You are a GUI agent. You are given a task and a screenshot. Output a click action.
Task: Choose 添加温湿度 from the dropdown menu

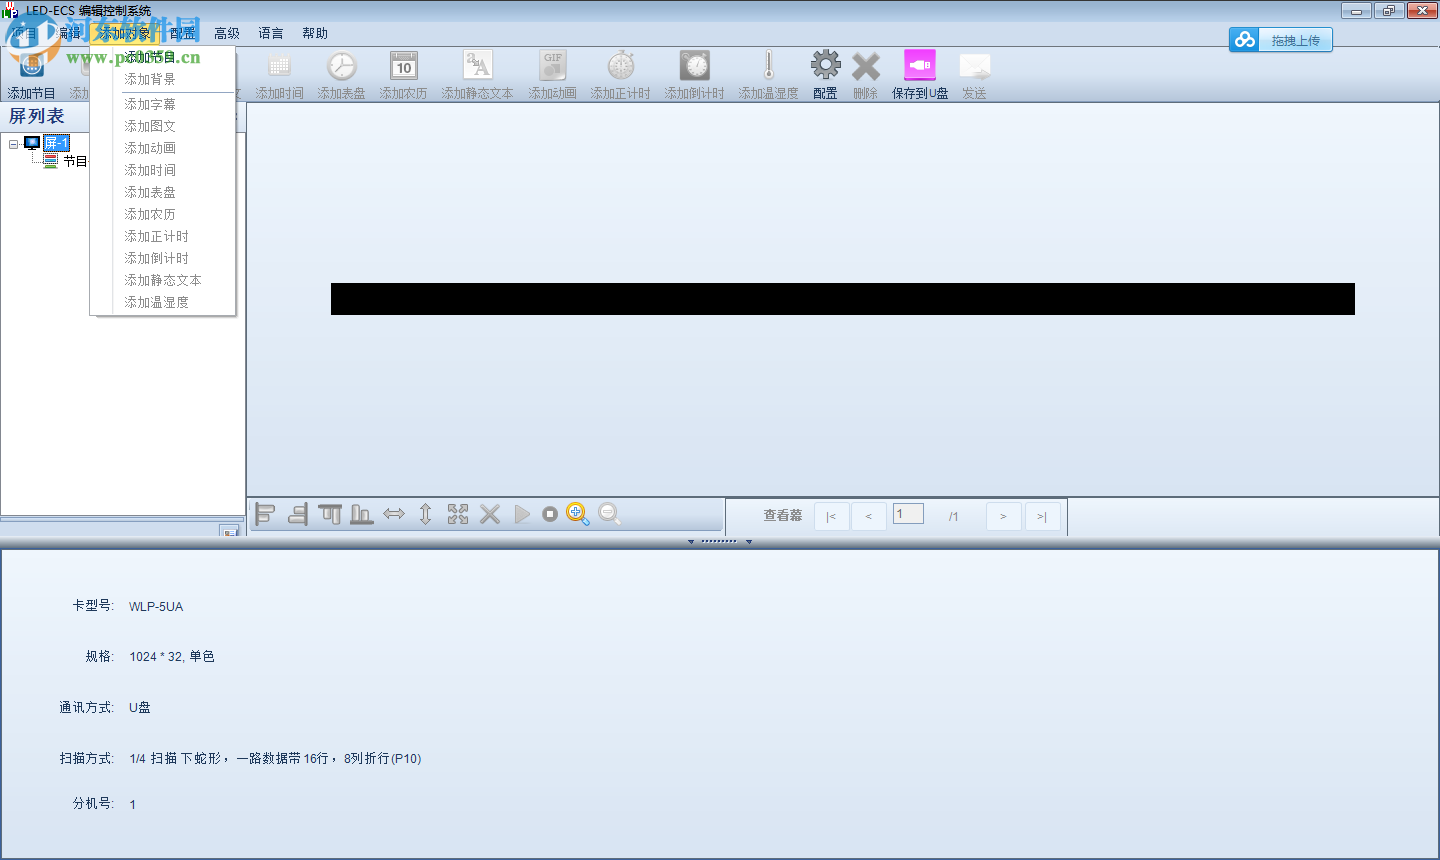163,302
